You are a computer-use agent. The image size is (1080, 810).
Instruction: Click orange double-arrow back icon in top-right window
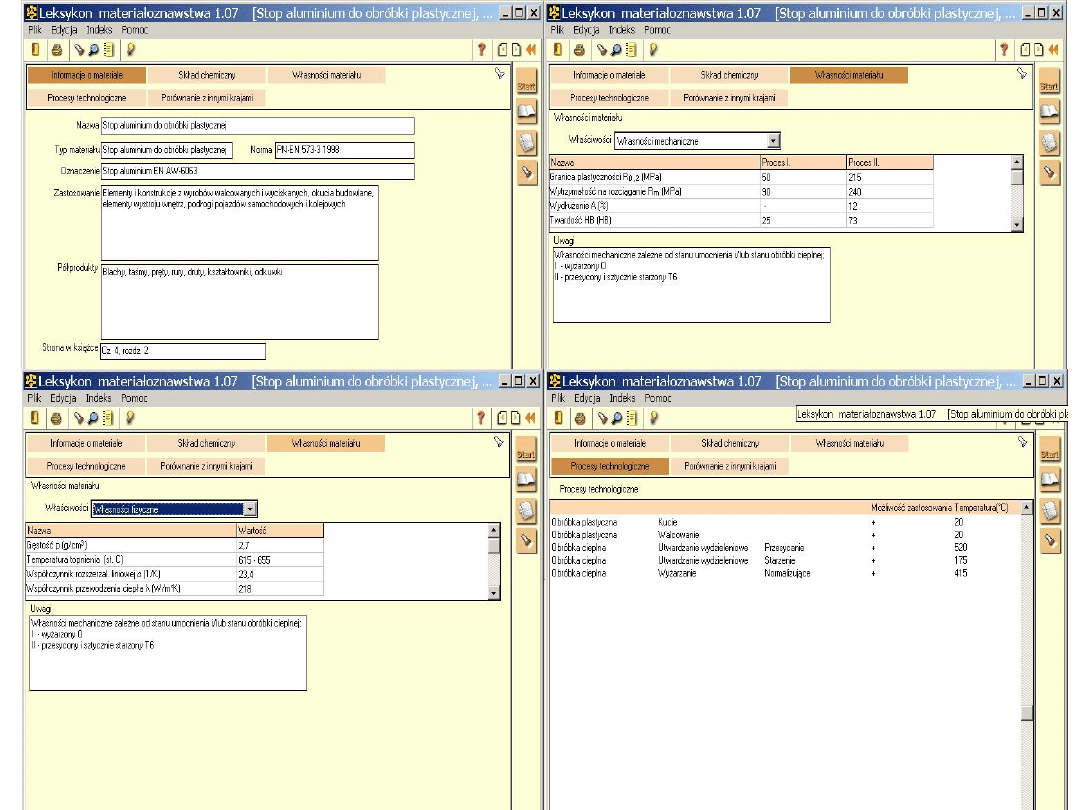(x=1055, y=49)
